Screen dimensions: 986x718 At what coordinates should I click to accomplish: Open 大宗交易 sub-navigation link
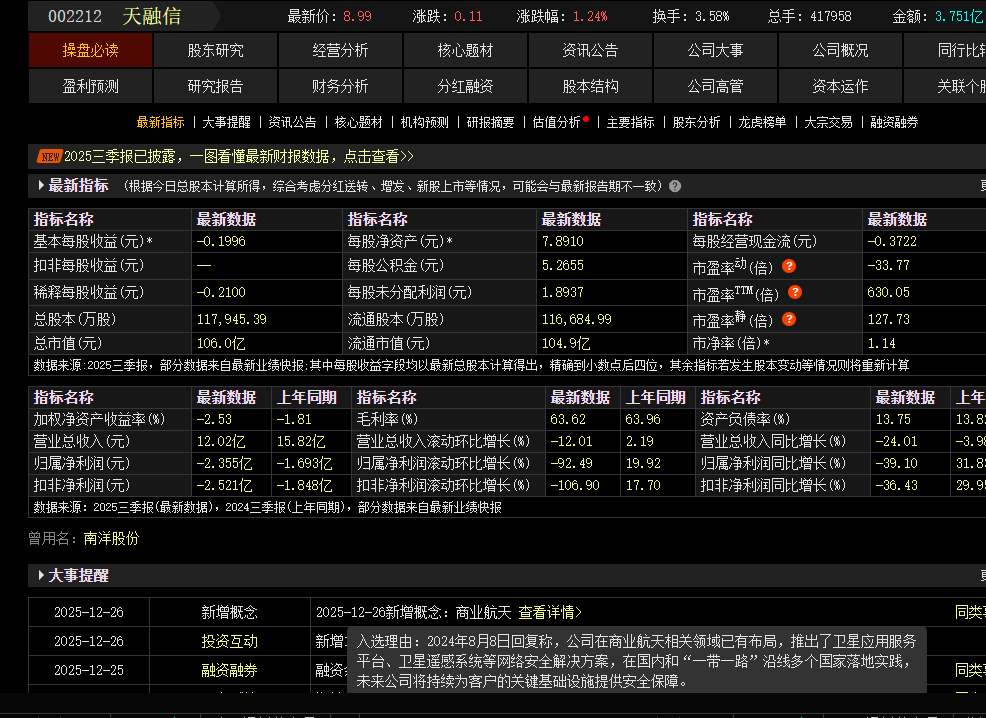tap(828, 122)
